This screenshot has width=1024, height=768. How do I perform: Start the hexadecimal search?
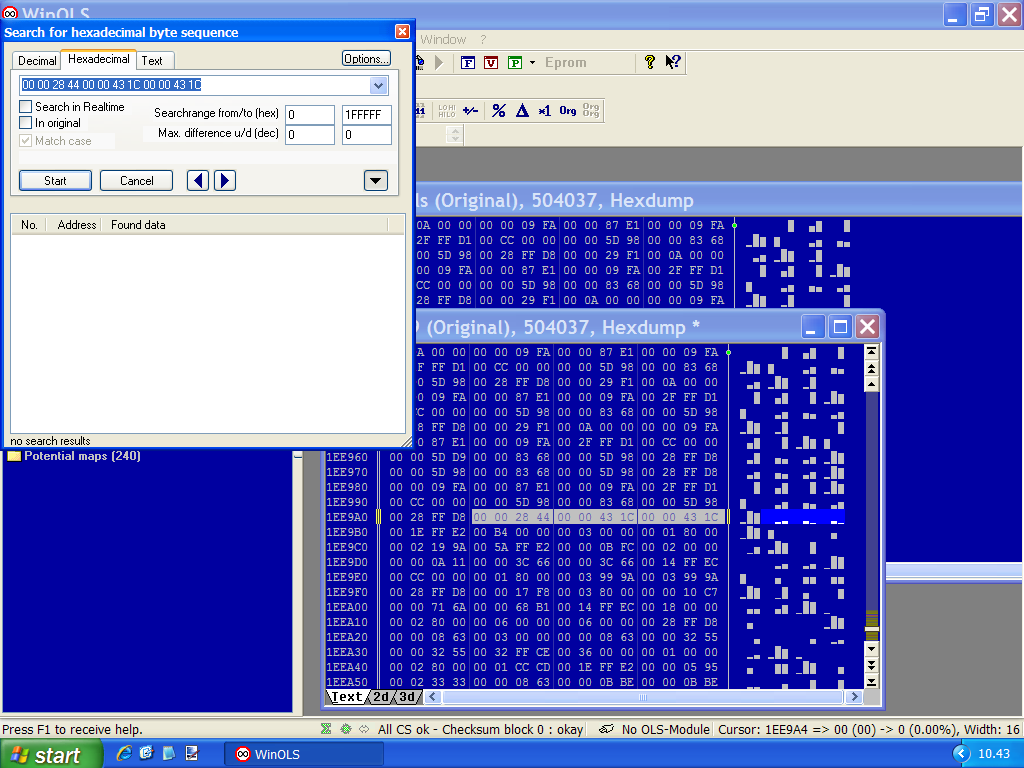(x=56, y=181)
